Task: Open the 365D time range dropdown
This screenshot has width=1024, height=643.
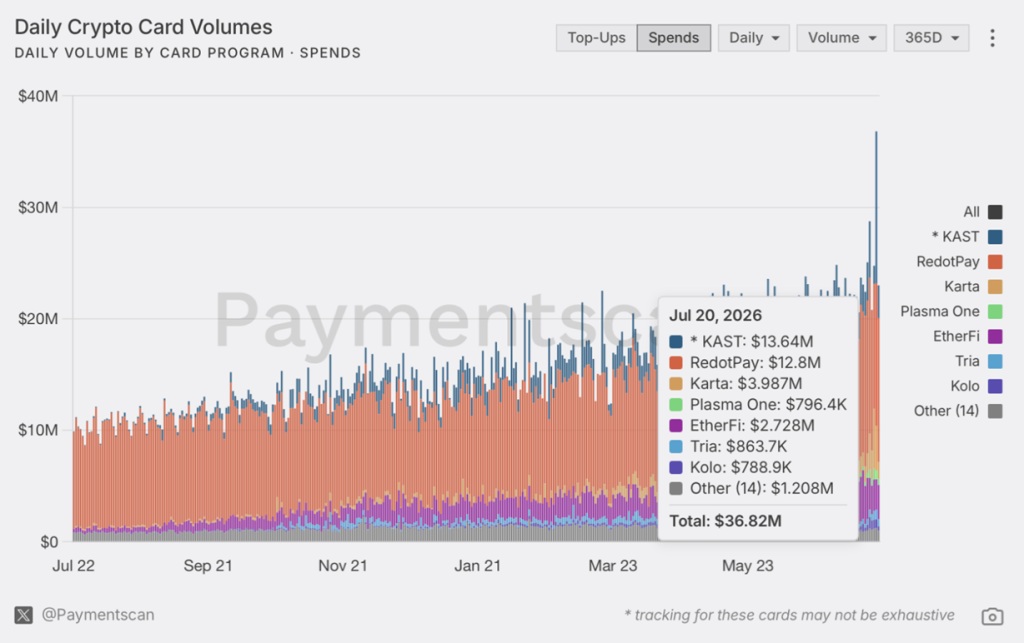Action: [931, 38]
